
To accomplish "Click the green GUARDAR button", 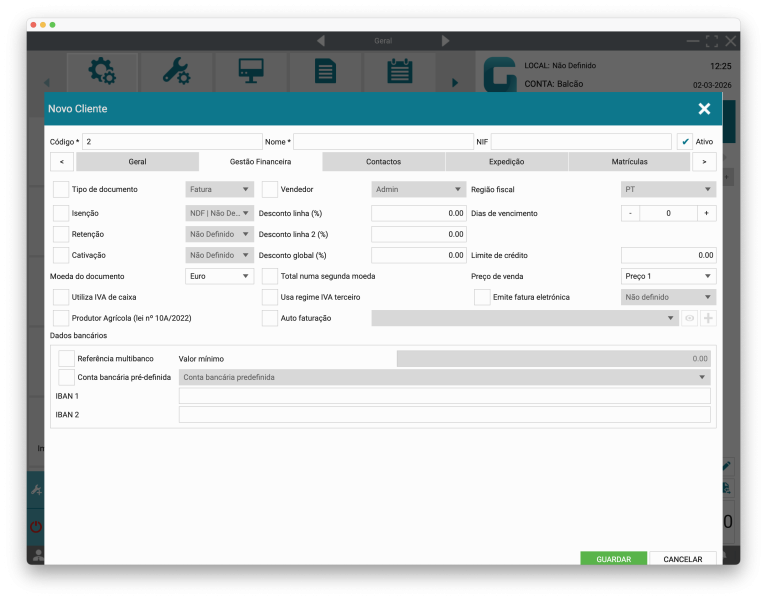I will pos(613,559).
